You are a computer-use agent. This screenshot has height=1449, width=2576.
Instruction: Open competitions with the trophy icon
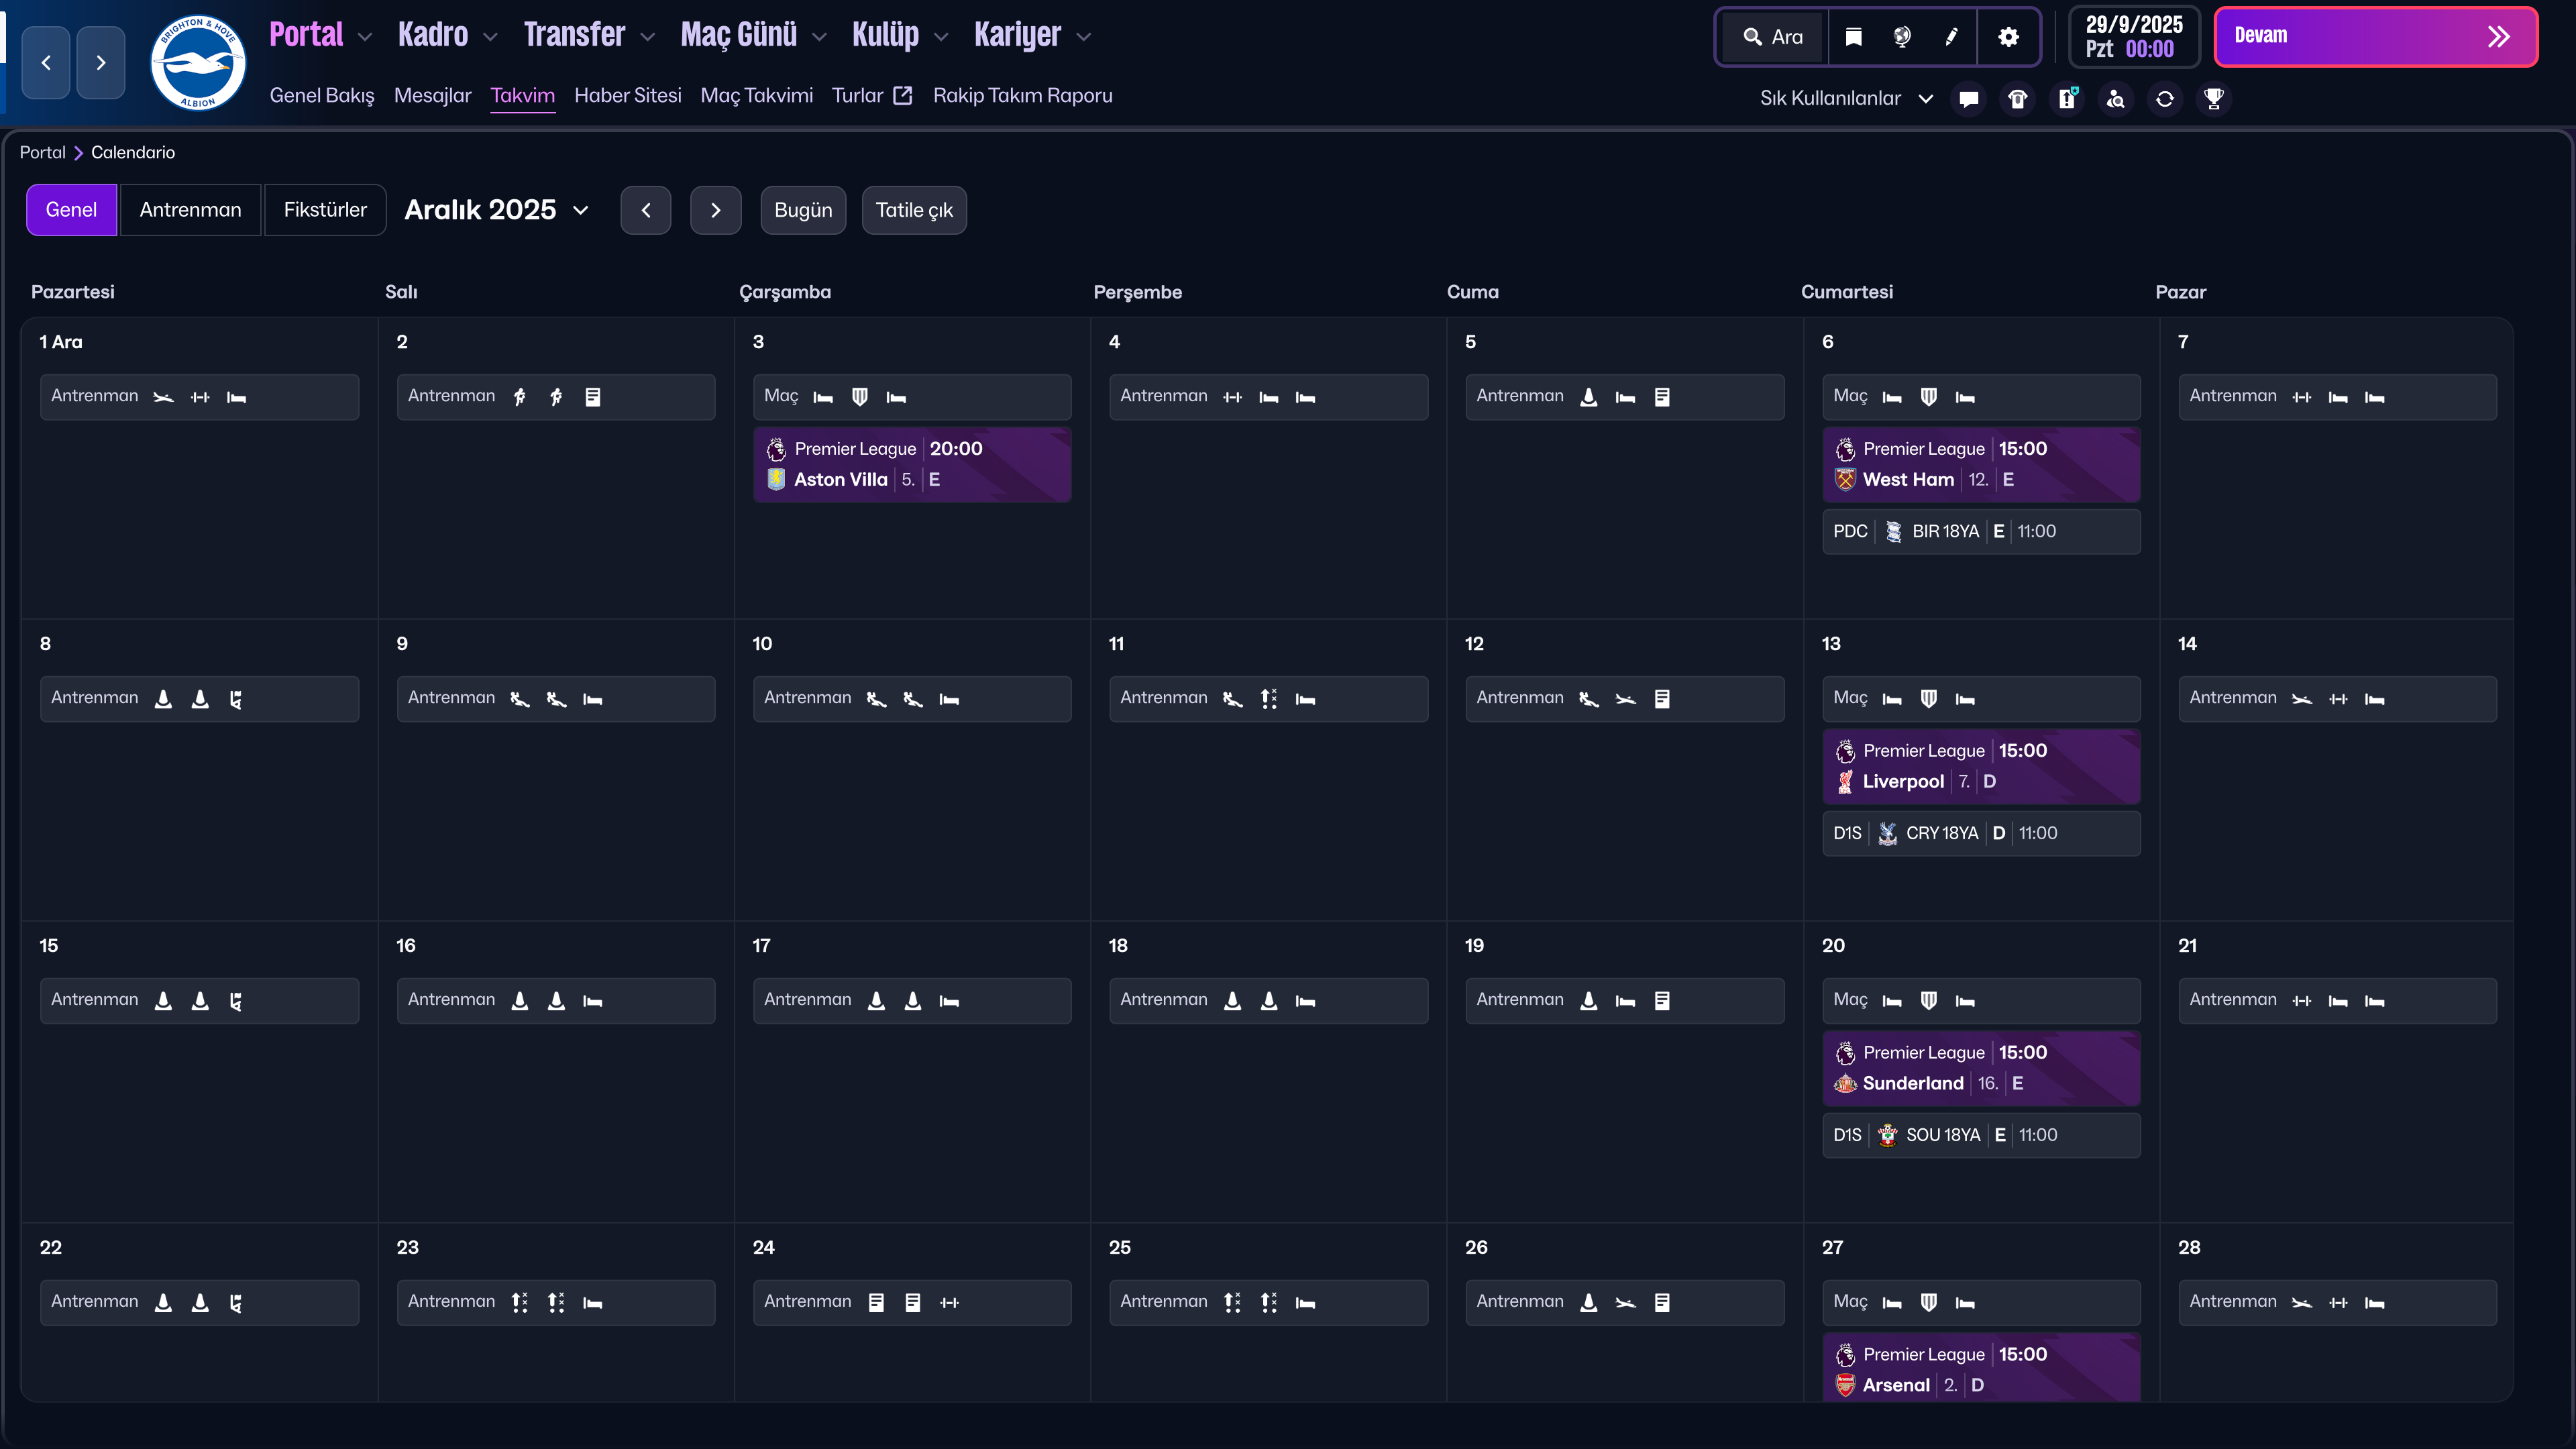click(2214, 98)
